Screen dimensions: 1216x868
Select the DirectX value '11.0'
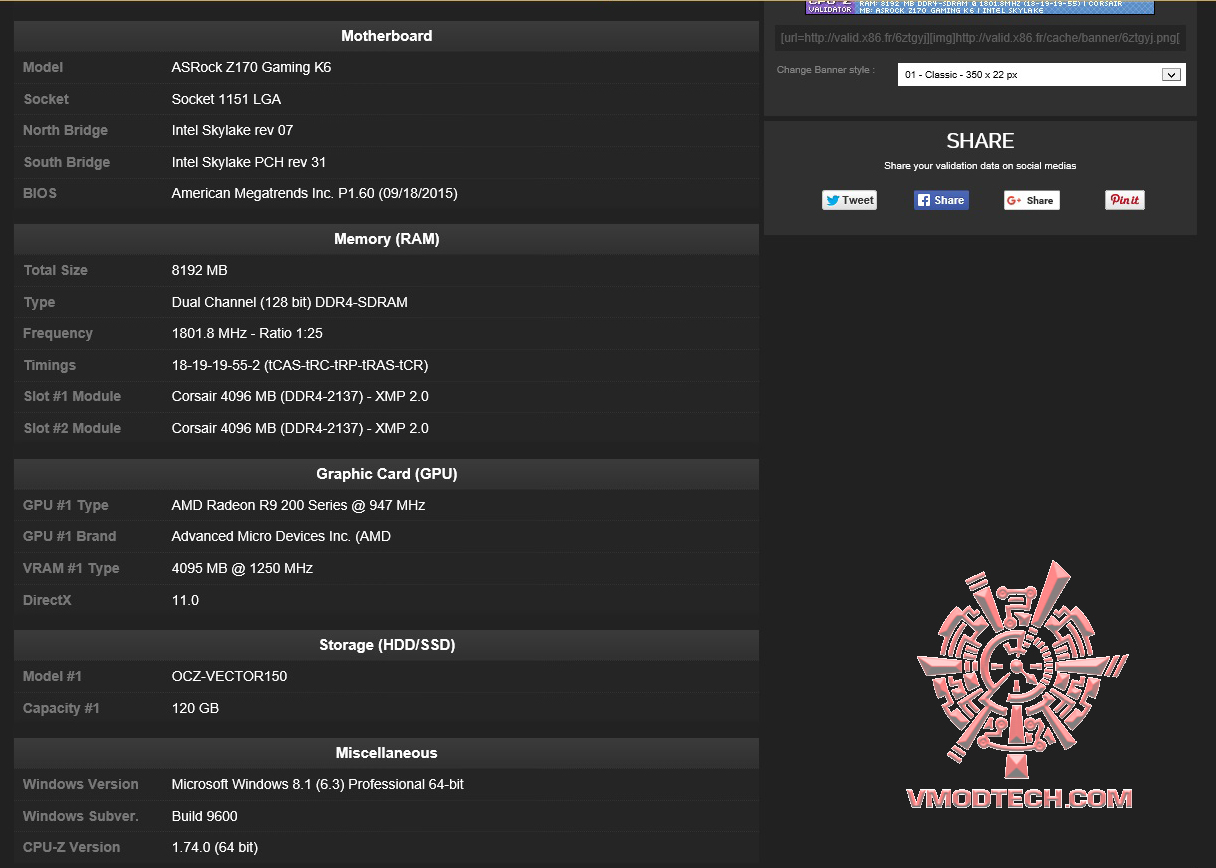185,600
